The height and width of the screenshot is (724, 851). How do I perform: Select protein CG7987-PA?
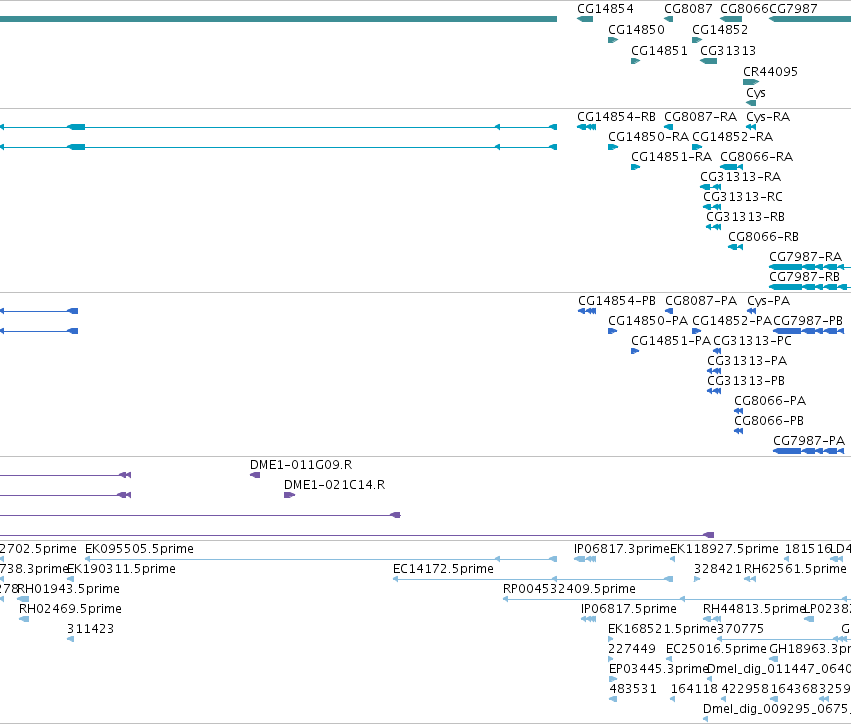pos(809,441)
